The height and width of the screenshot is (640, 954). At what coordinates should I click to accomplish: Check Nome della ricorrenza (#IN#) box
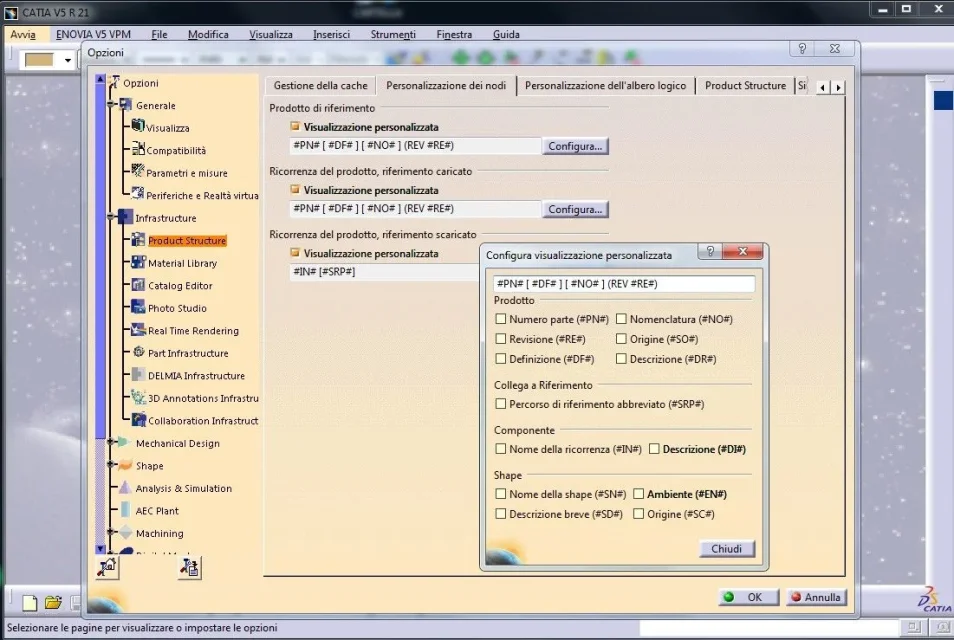point(501,449)
